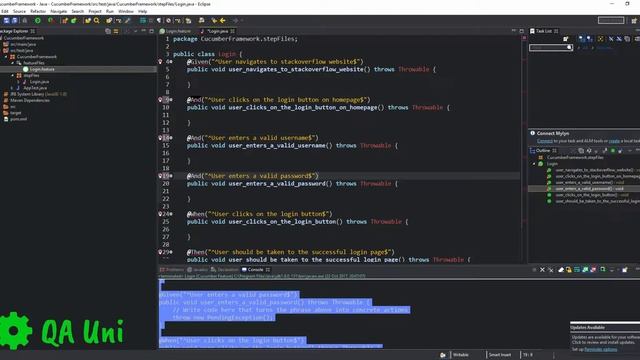Click Collapse All icon in Outline toolbar
640x360 pixels.
click(x=581, y=151)
